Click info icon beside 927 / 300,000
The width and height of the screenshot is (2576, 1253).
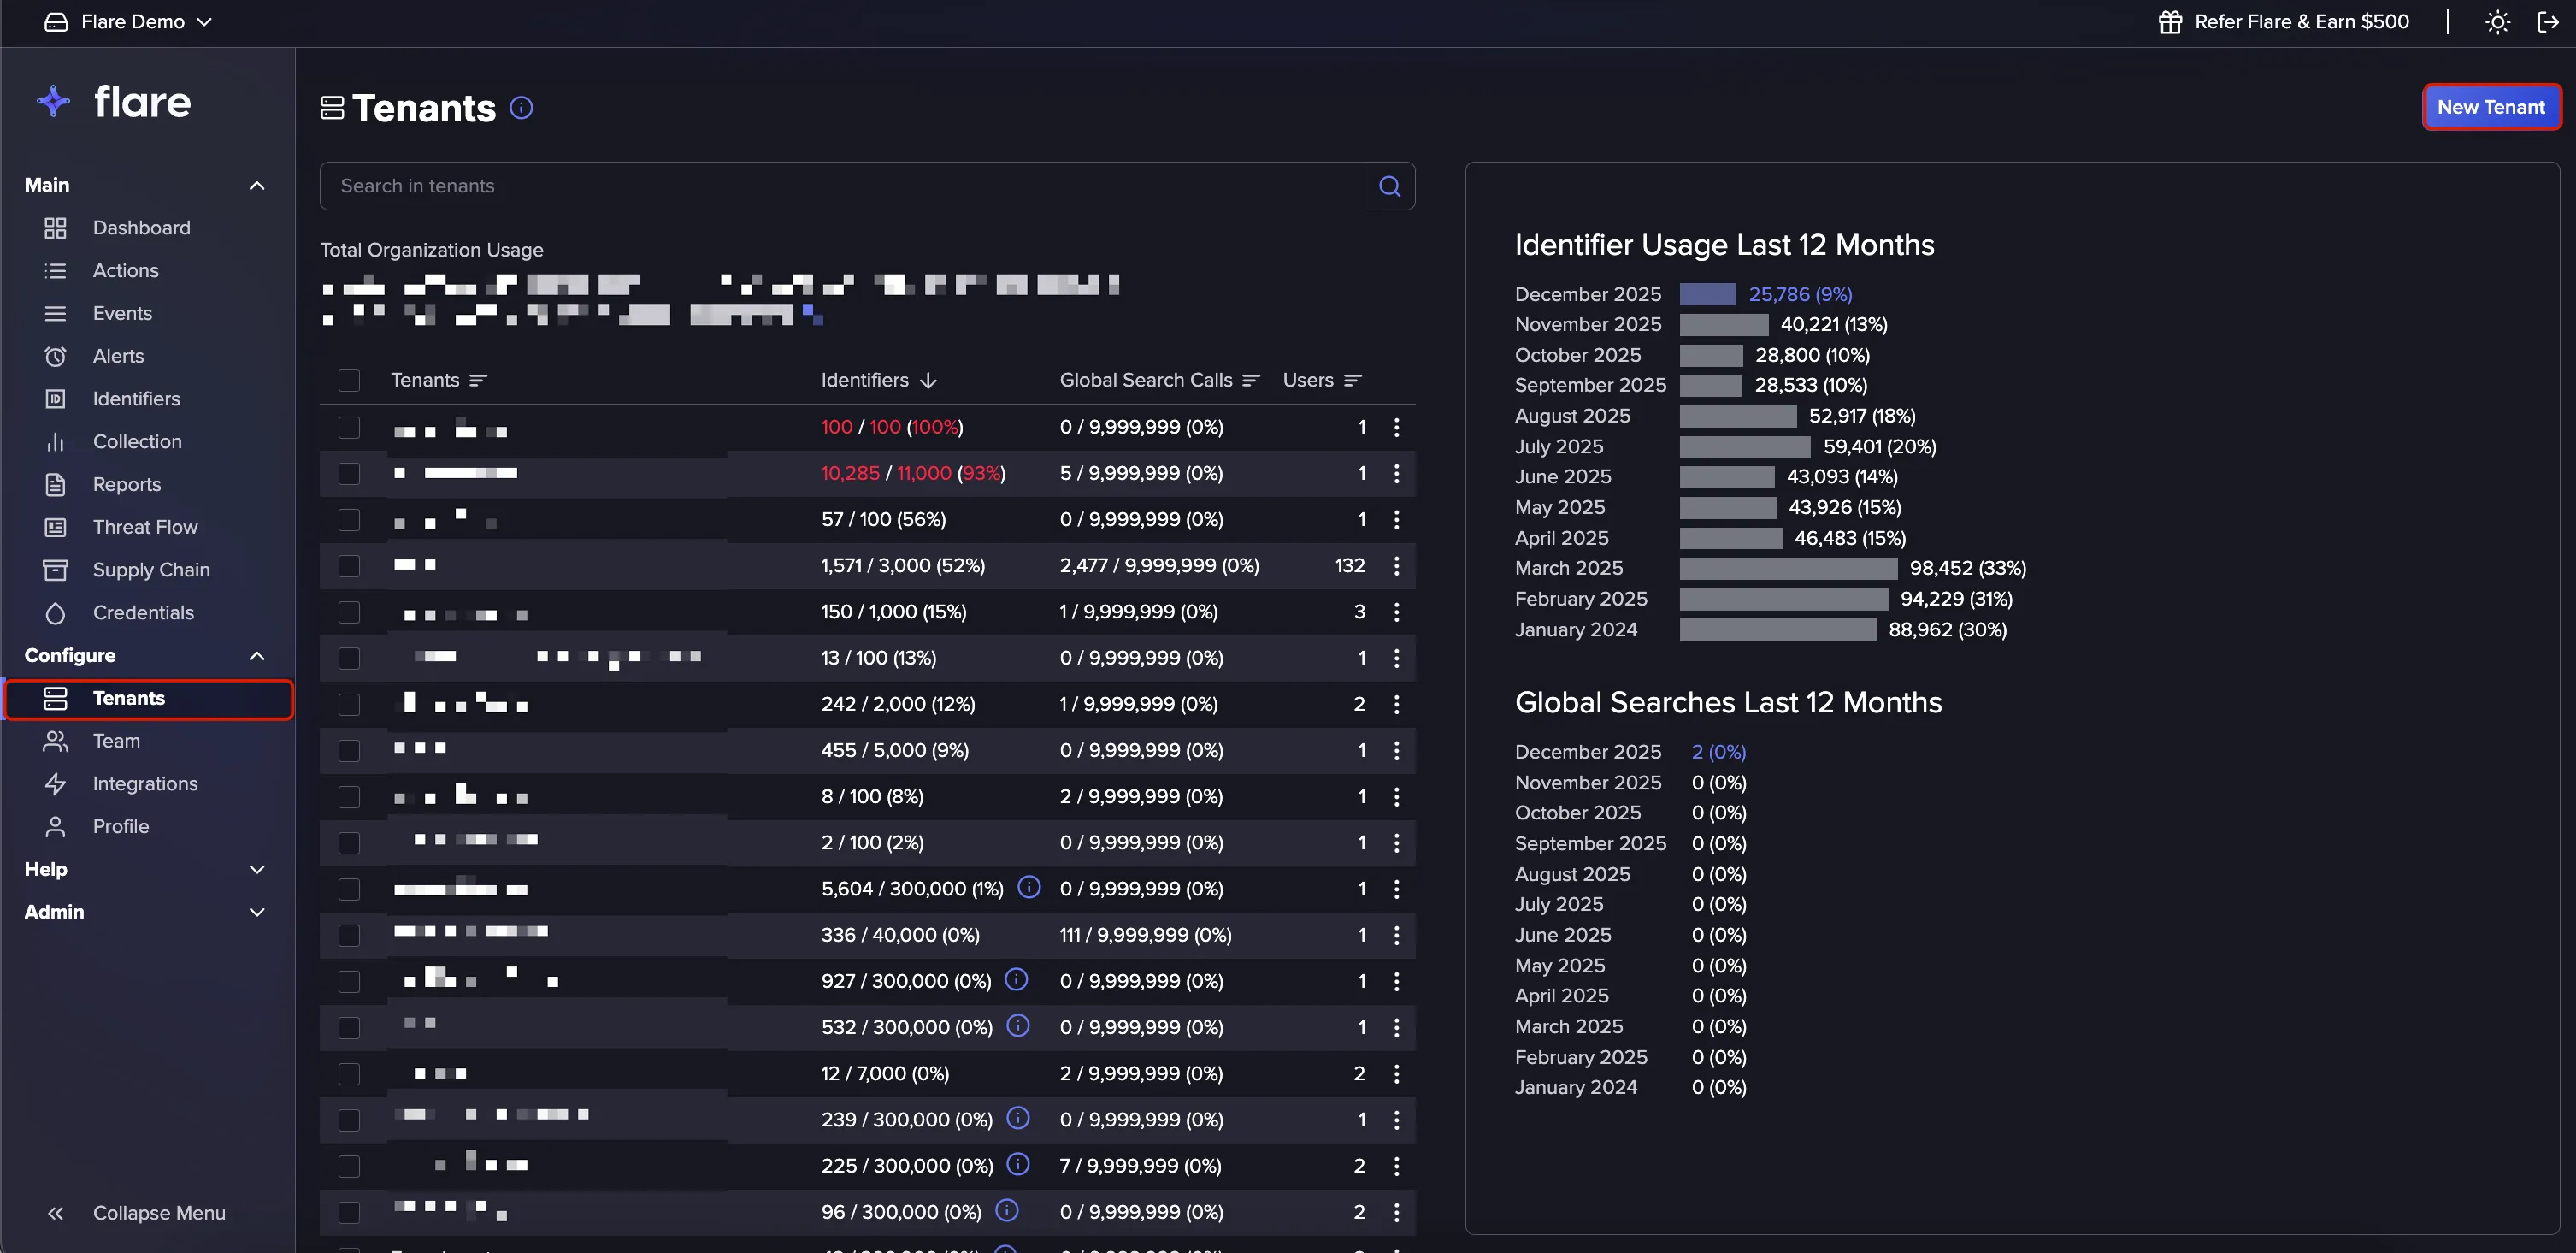point(1016,979)
